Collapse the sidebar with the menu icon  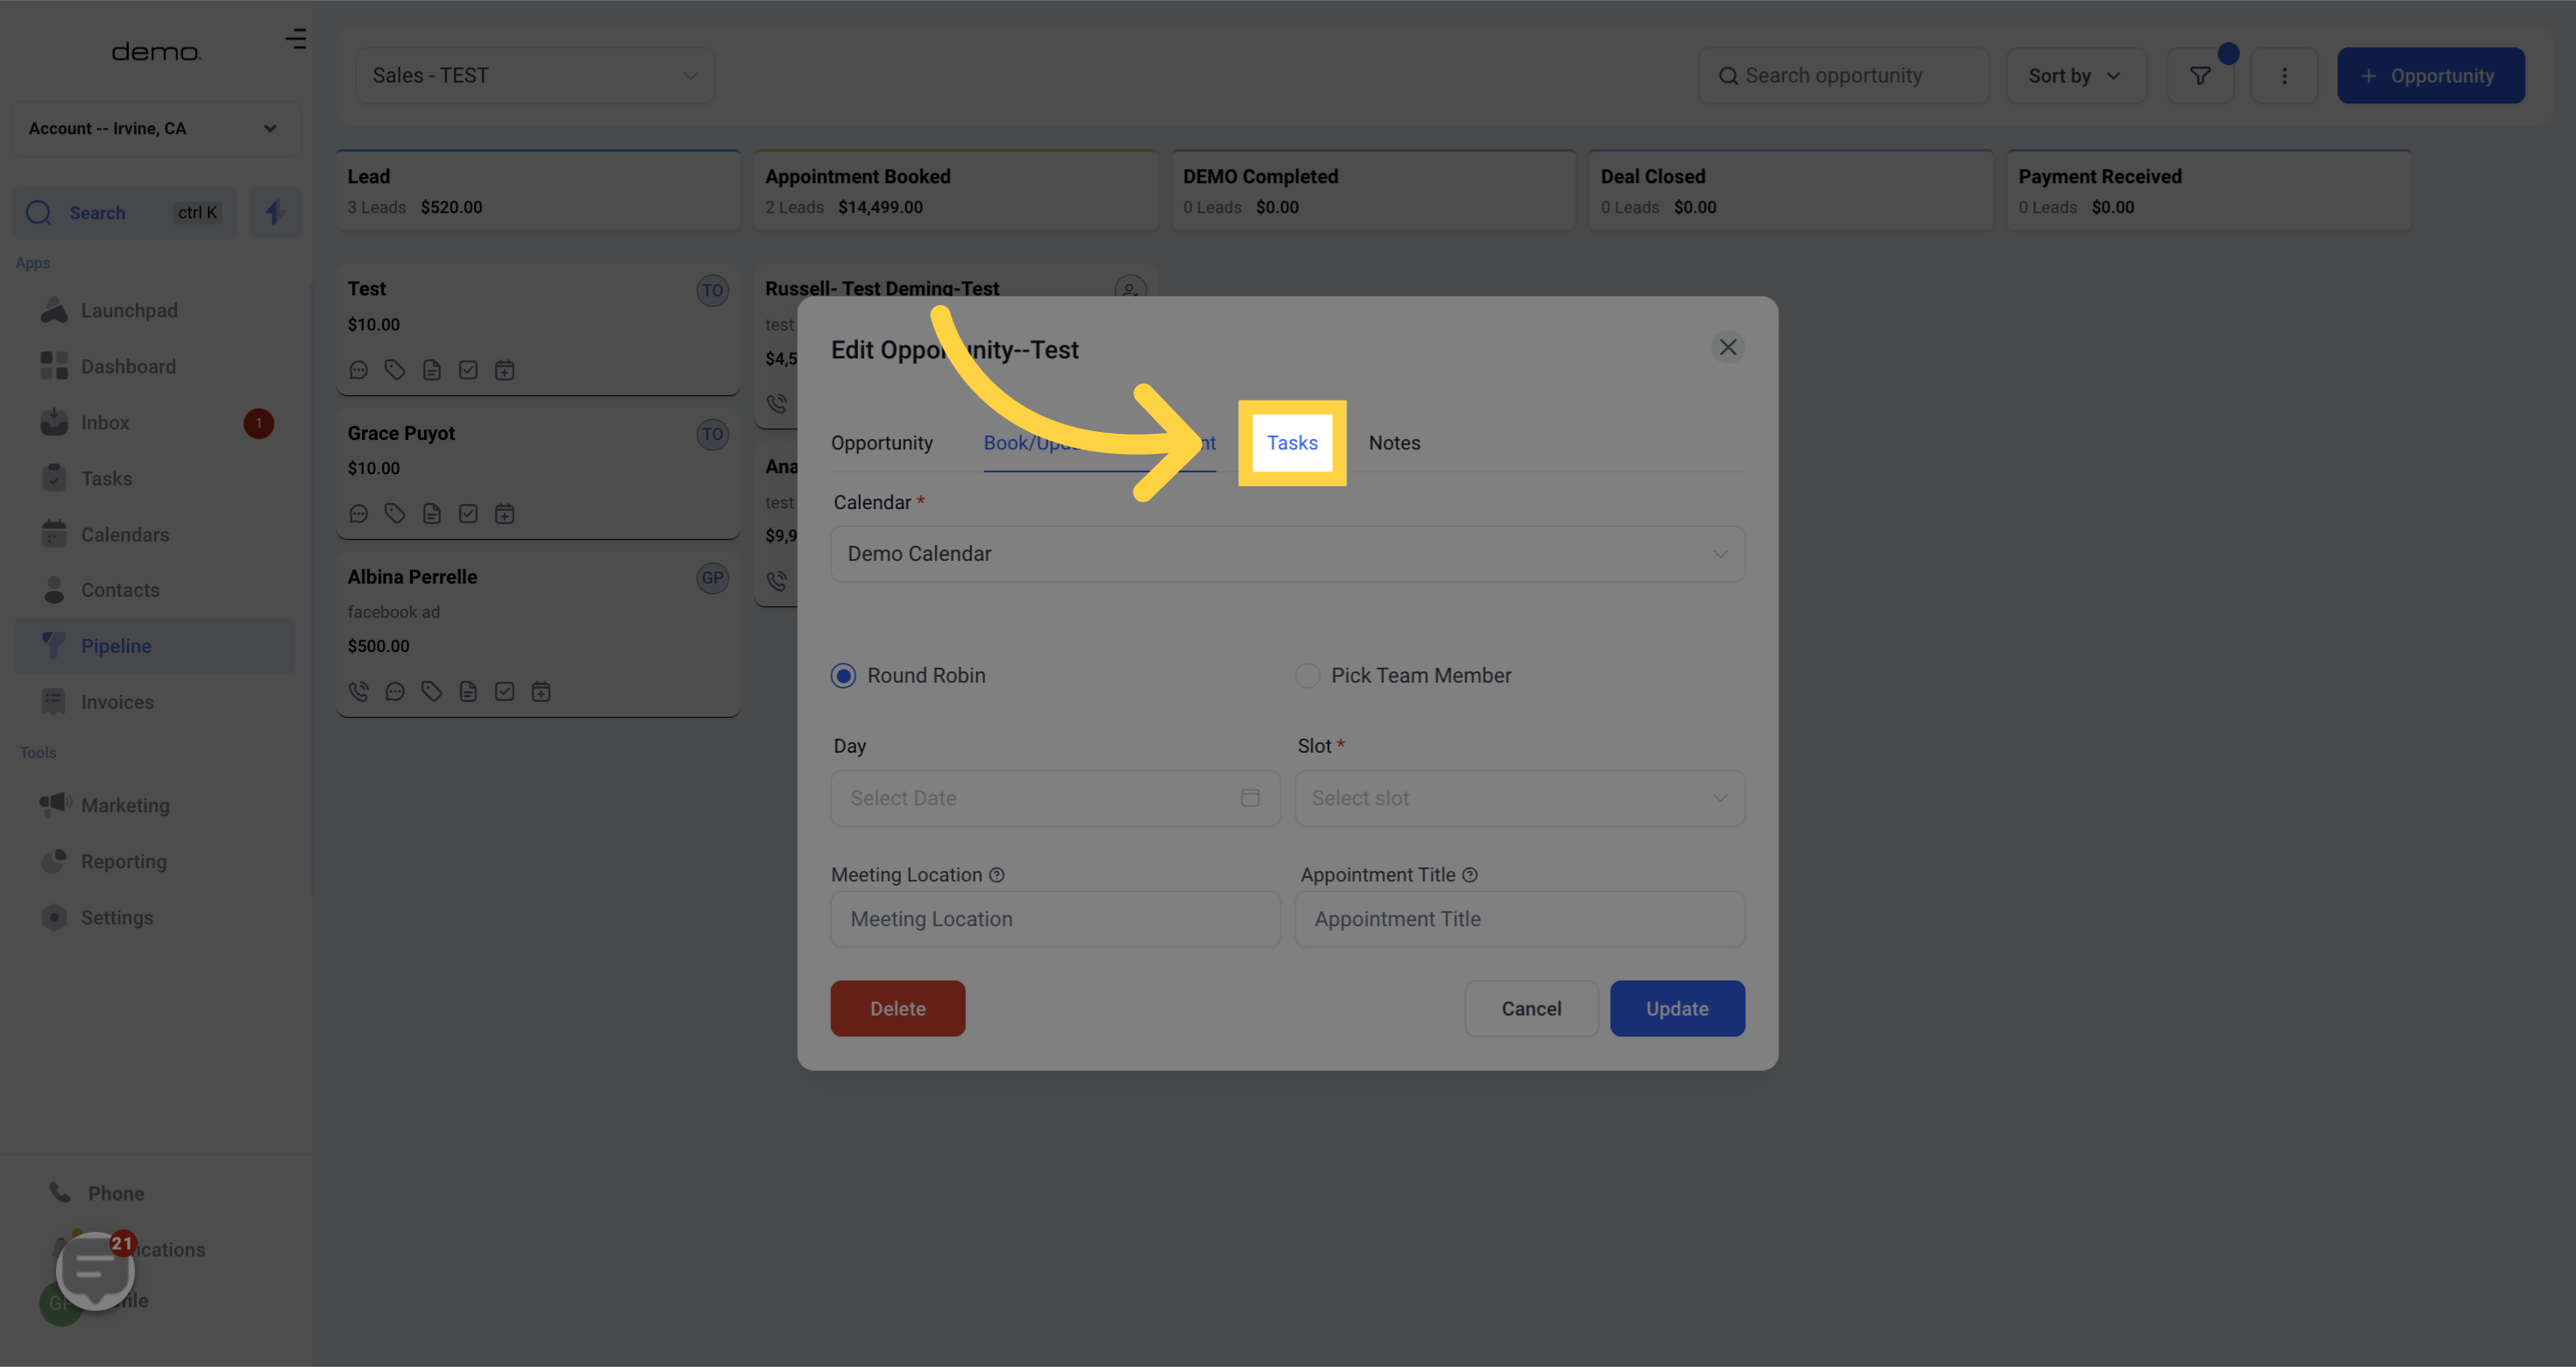click(x=295, y=39)
